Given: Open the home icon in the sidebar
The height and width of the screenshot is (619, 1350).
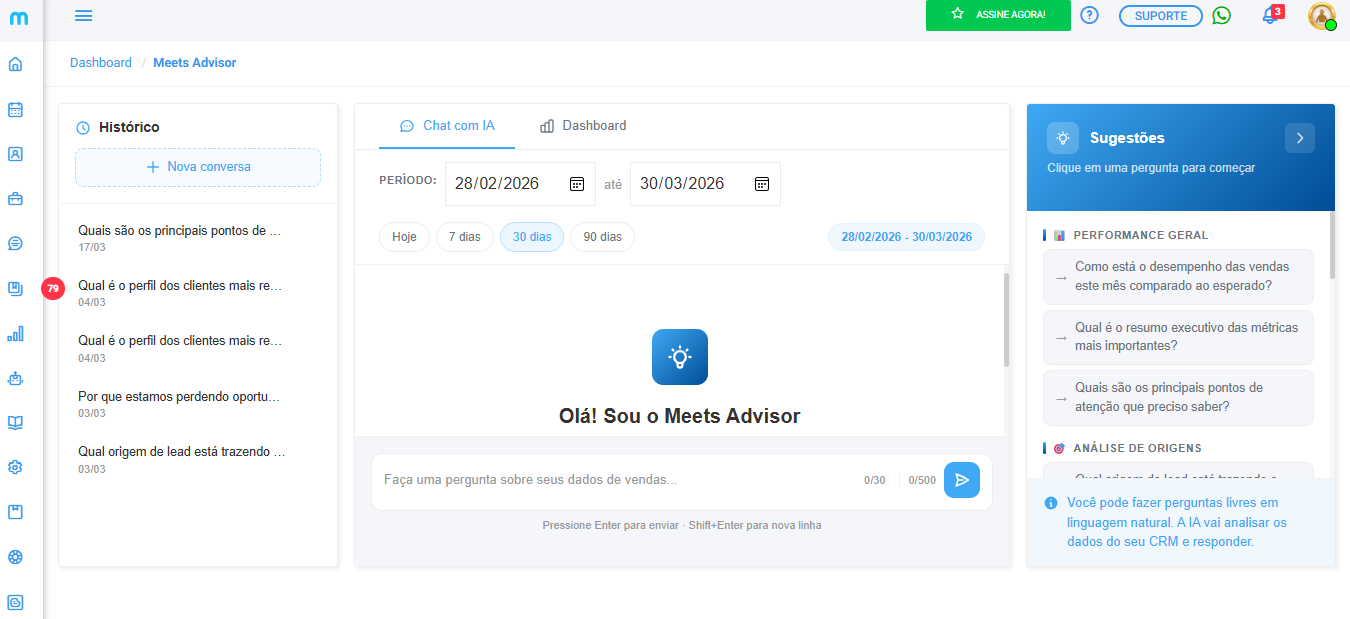Looking at the screenshot, I should [15, 65].
